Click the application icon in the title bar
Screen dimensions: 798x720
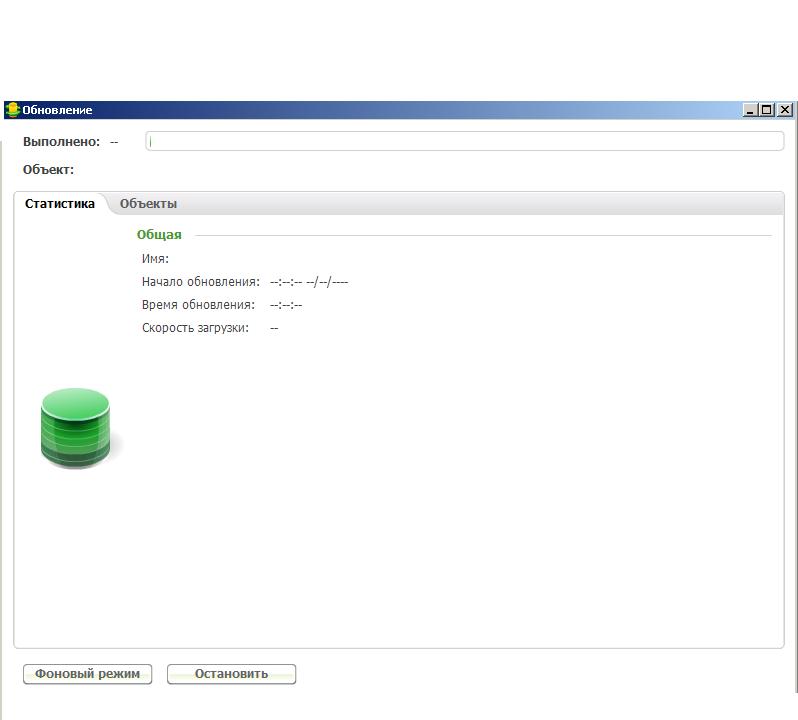[x=12, y=110]
